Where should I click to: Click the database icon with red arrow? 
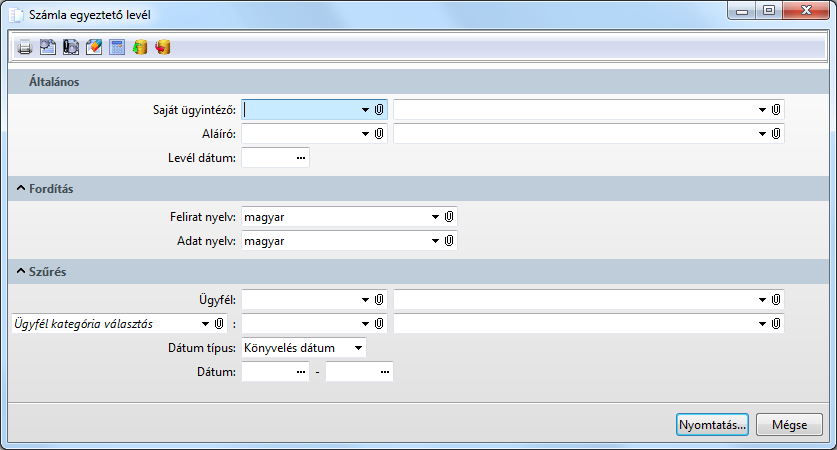click(x=163, y=47)
